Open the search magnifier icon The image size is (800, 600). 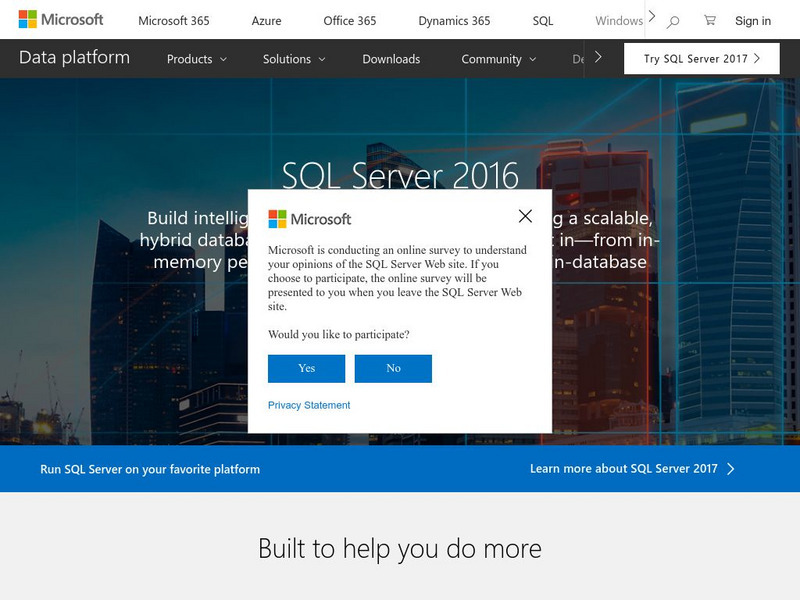pyautogui.click(x=673, y=21)
